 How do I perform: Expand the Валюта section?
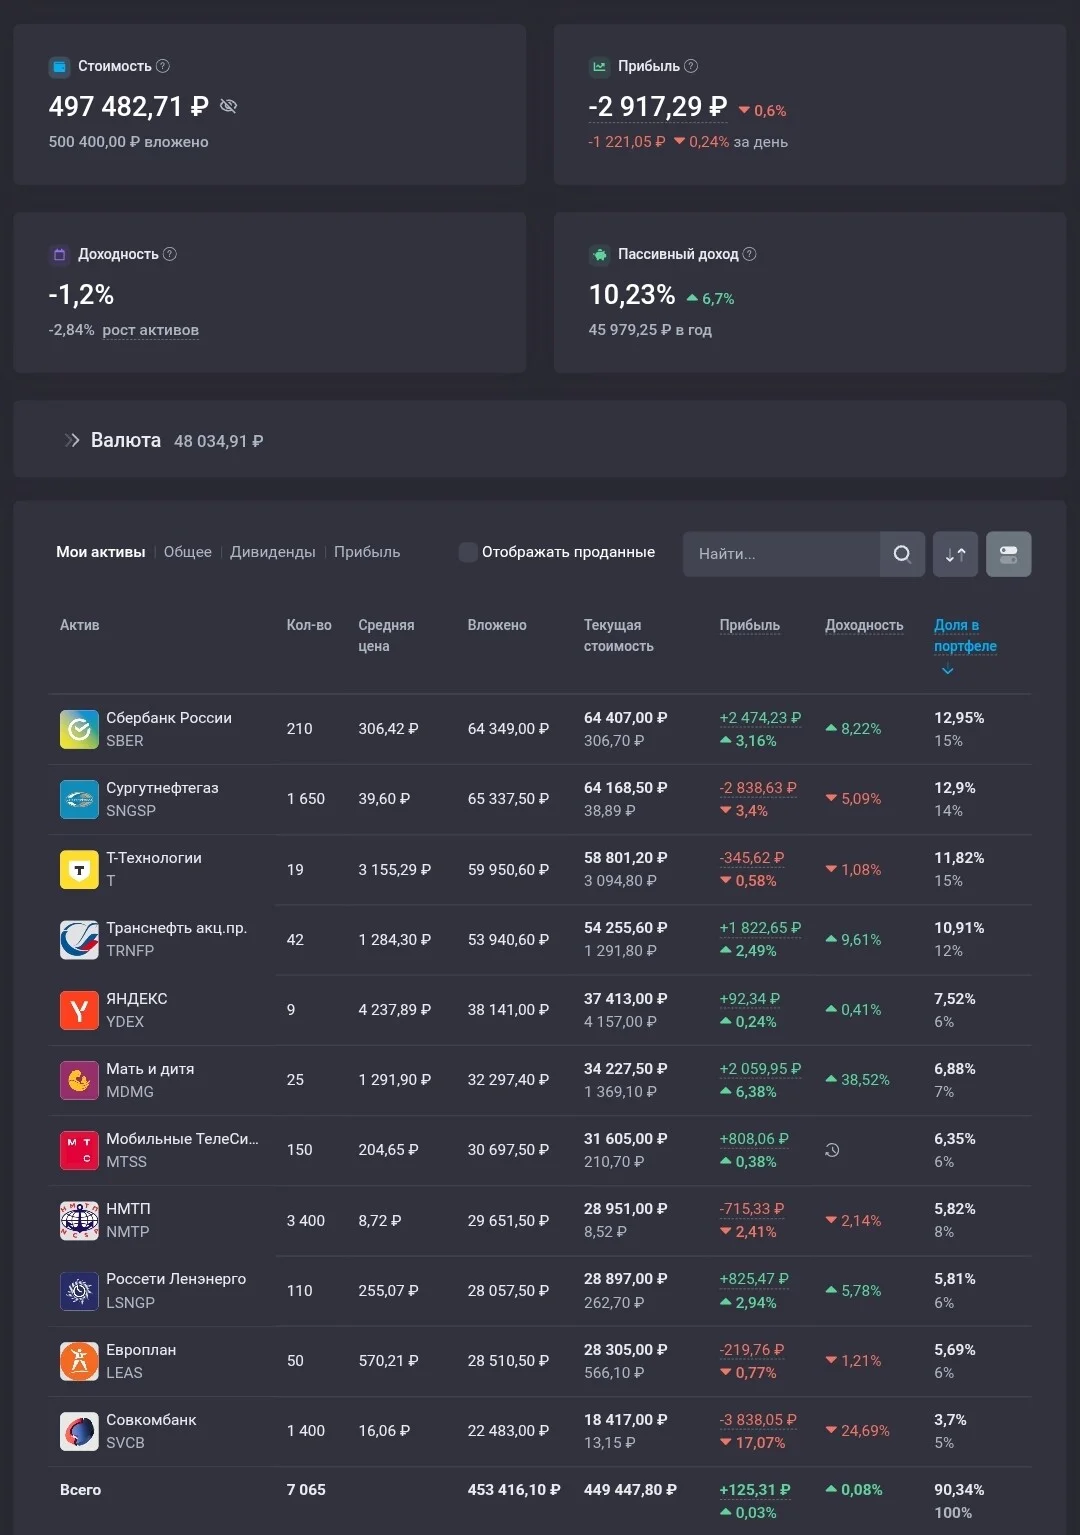pyautogui.click(x=72, y=440)
